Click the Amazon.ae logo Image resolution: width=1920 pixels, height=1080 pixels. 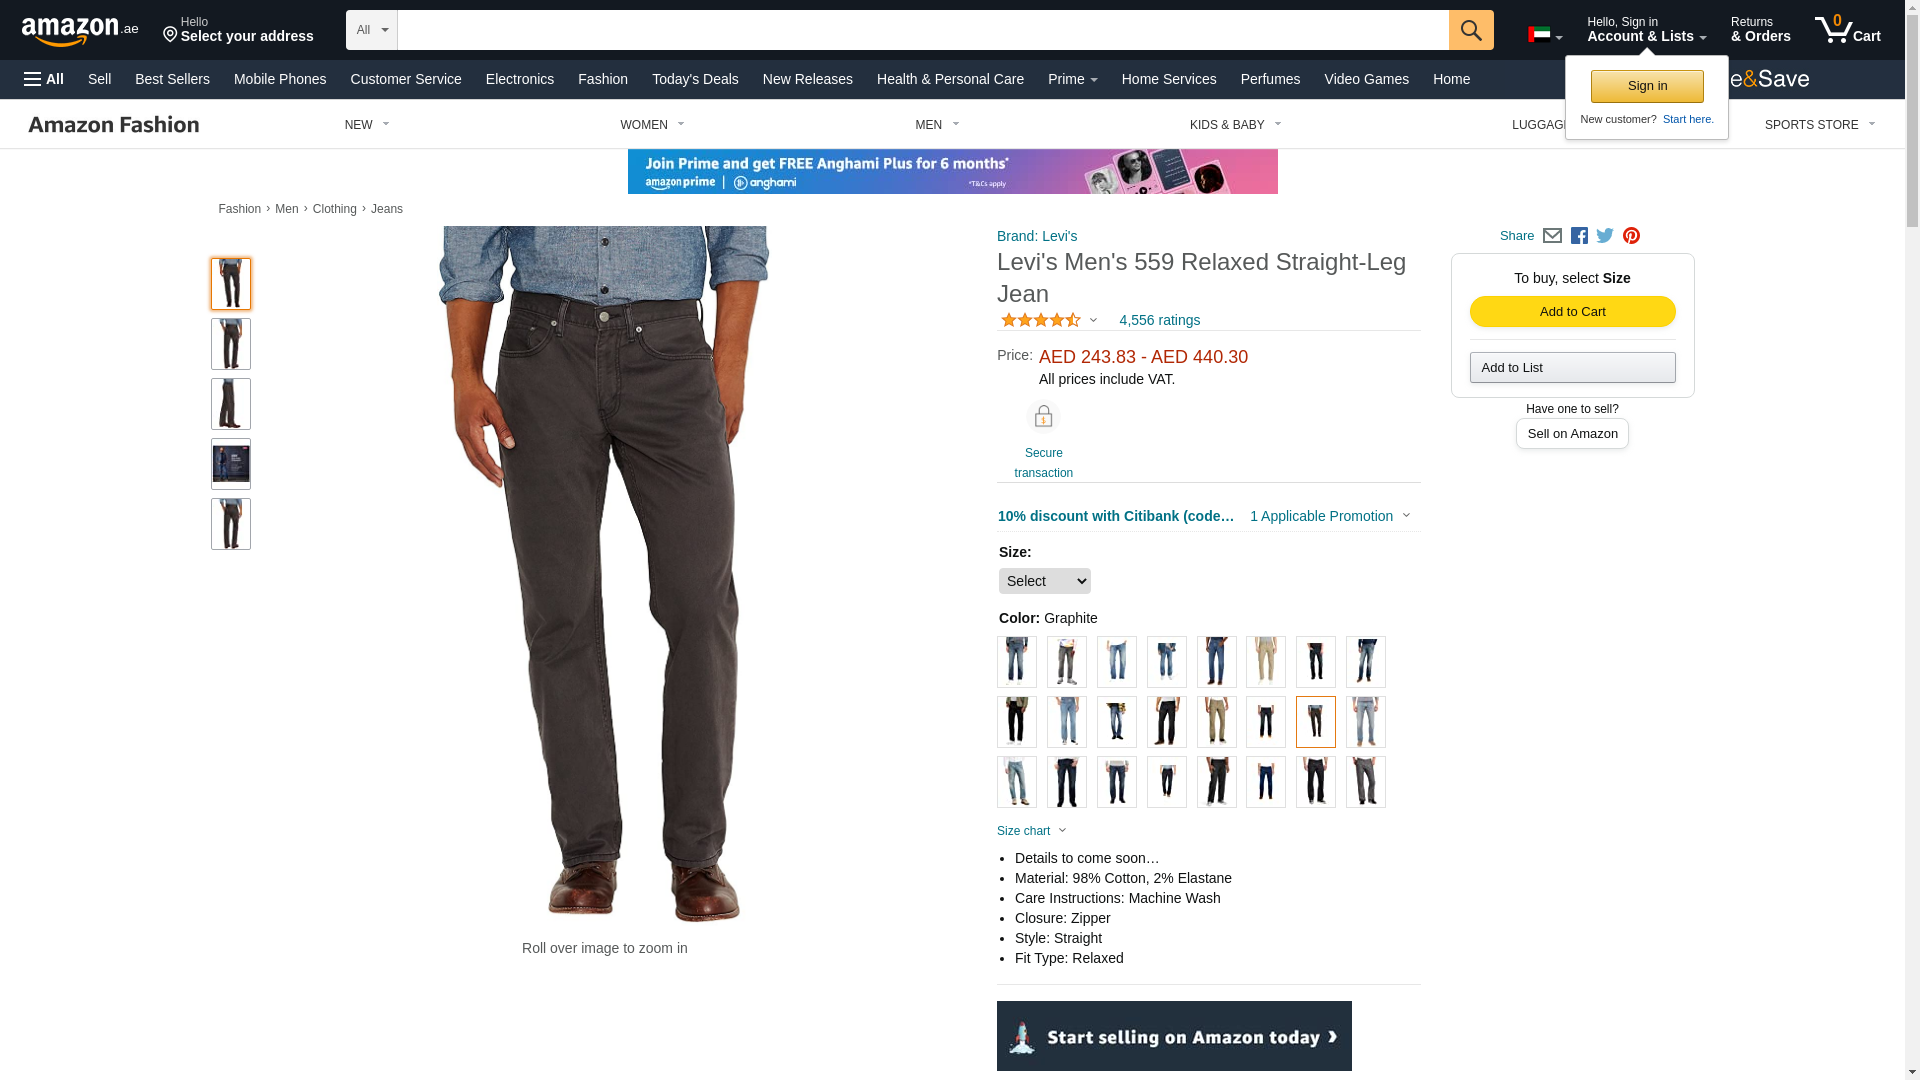80,31
